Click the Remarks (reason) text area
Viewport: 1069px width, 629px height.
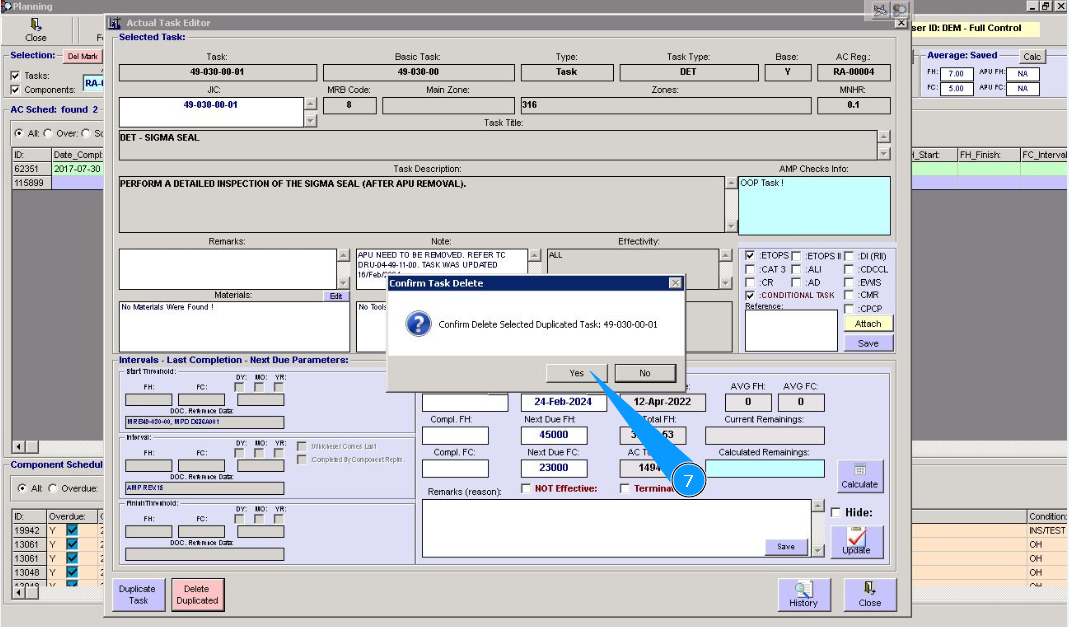(616, 528)
